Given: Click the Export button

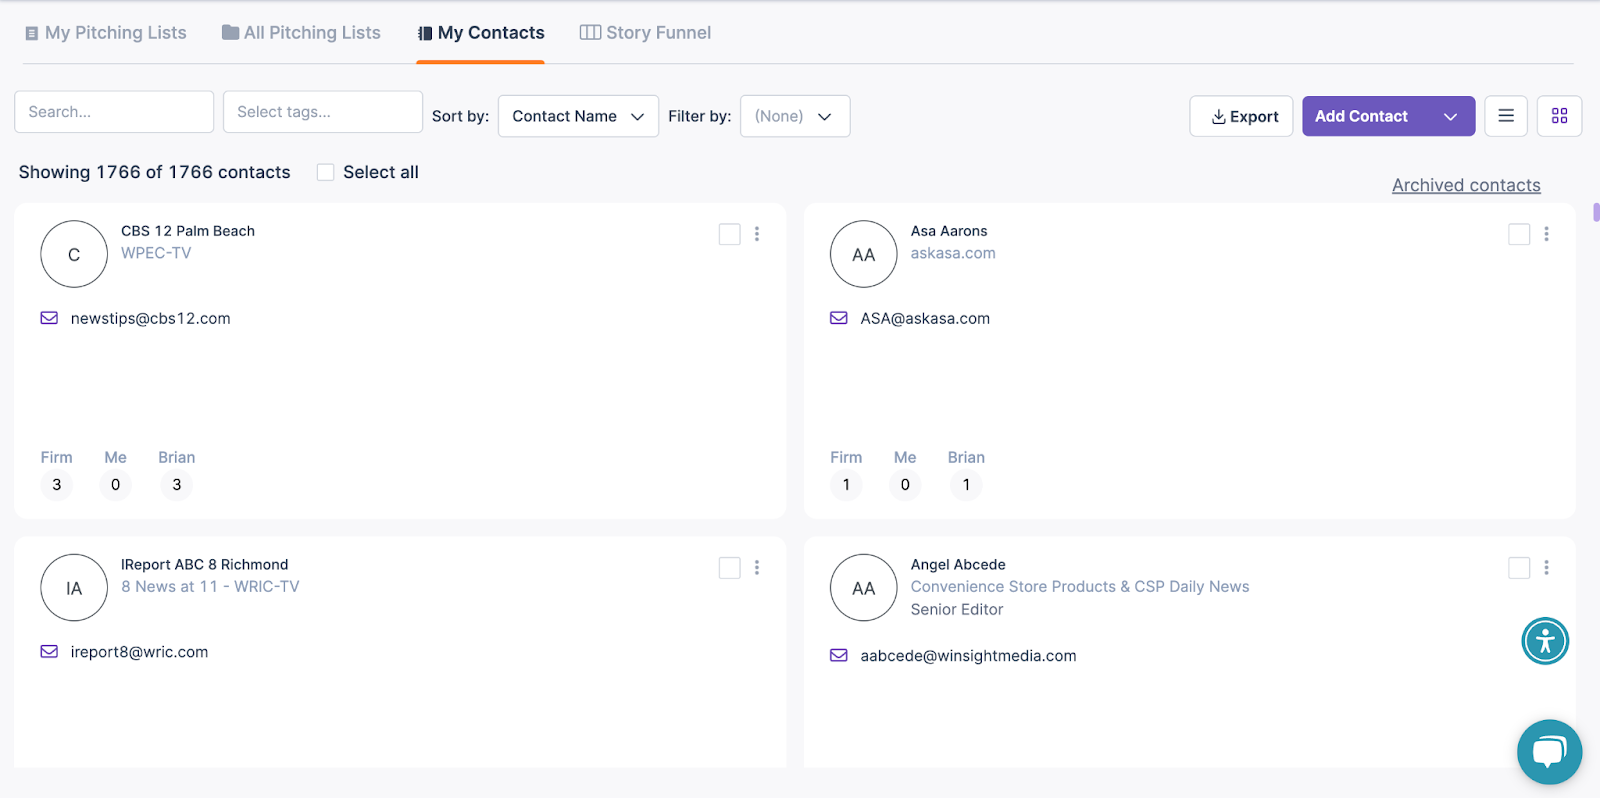Looking at the screenshot, I should (1241, 116).
